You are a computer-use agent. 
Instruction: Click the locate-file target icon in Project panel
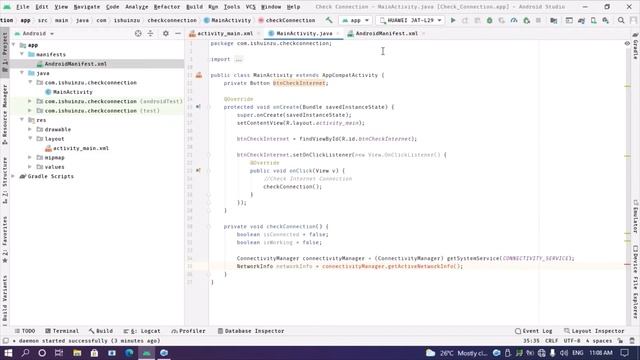click(138, 33)
